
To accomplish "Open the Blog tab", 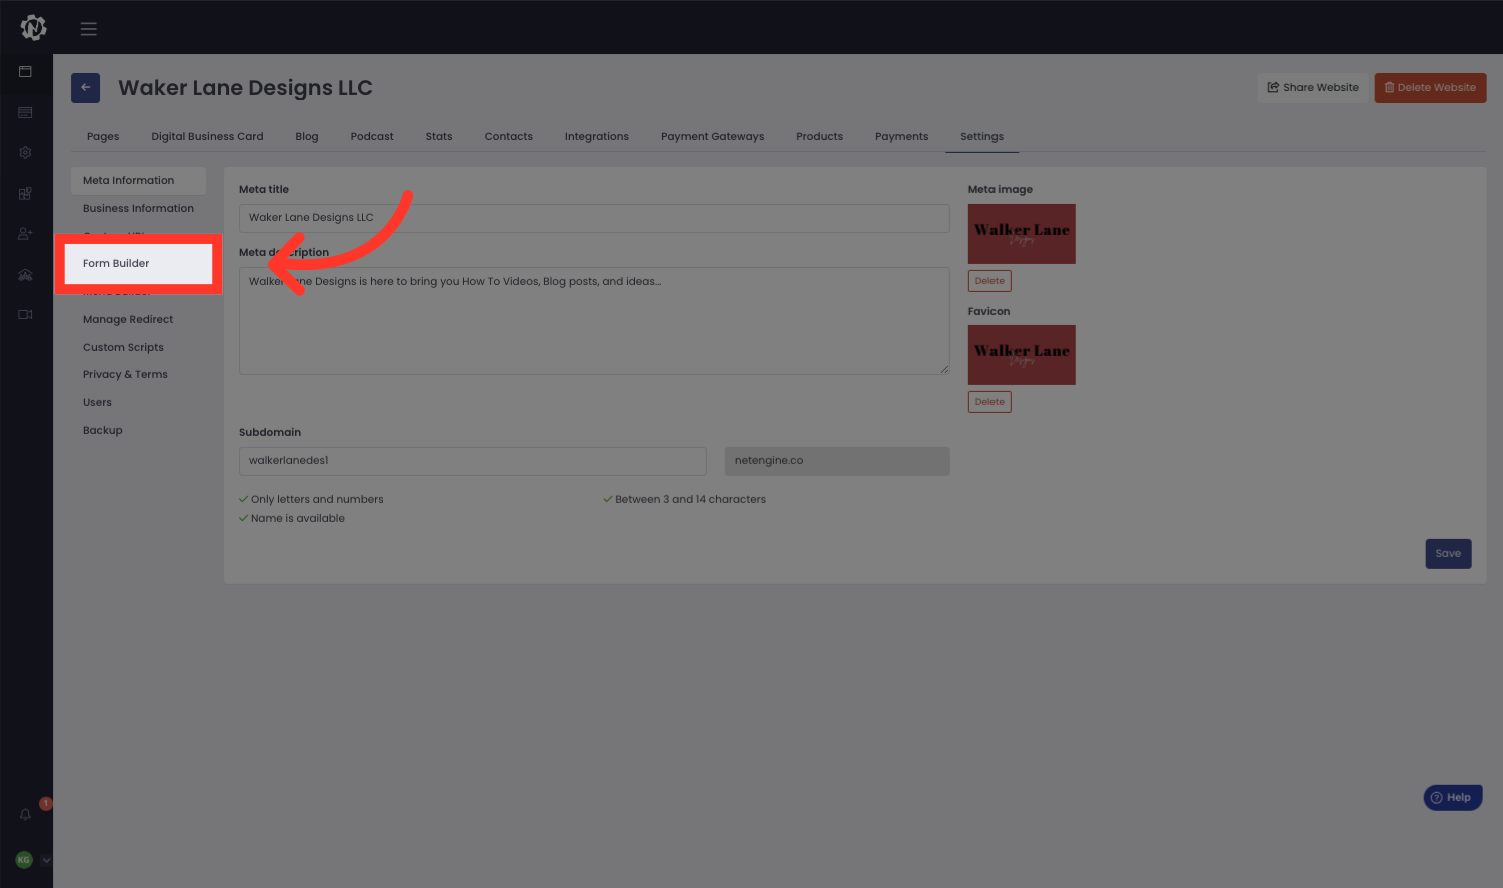I will [x=307, y=137].
